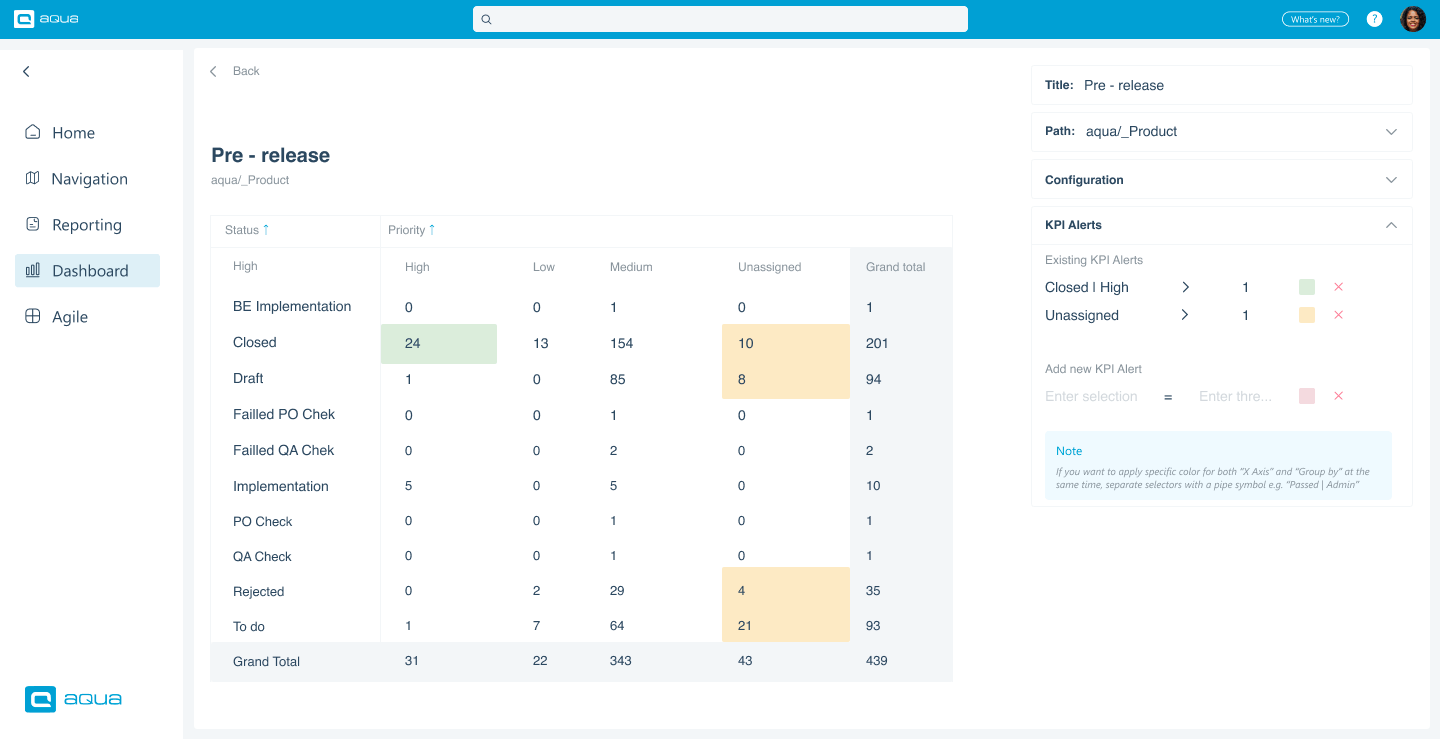
Task: Select the Implementation row label
Action: tap(281, 487)
